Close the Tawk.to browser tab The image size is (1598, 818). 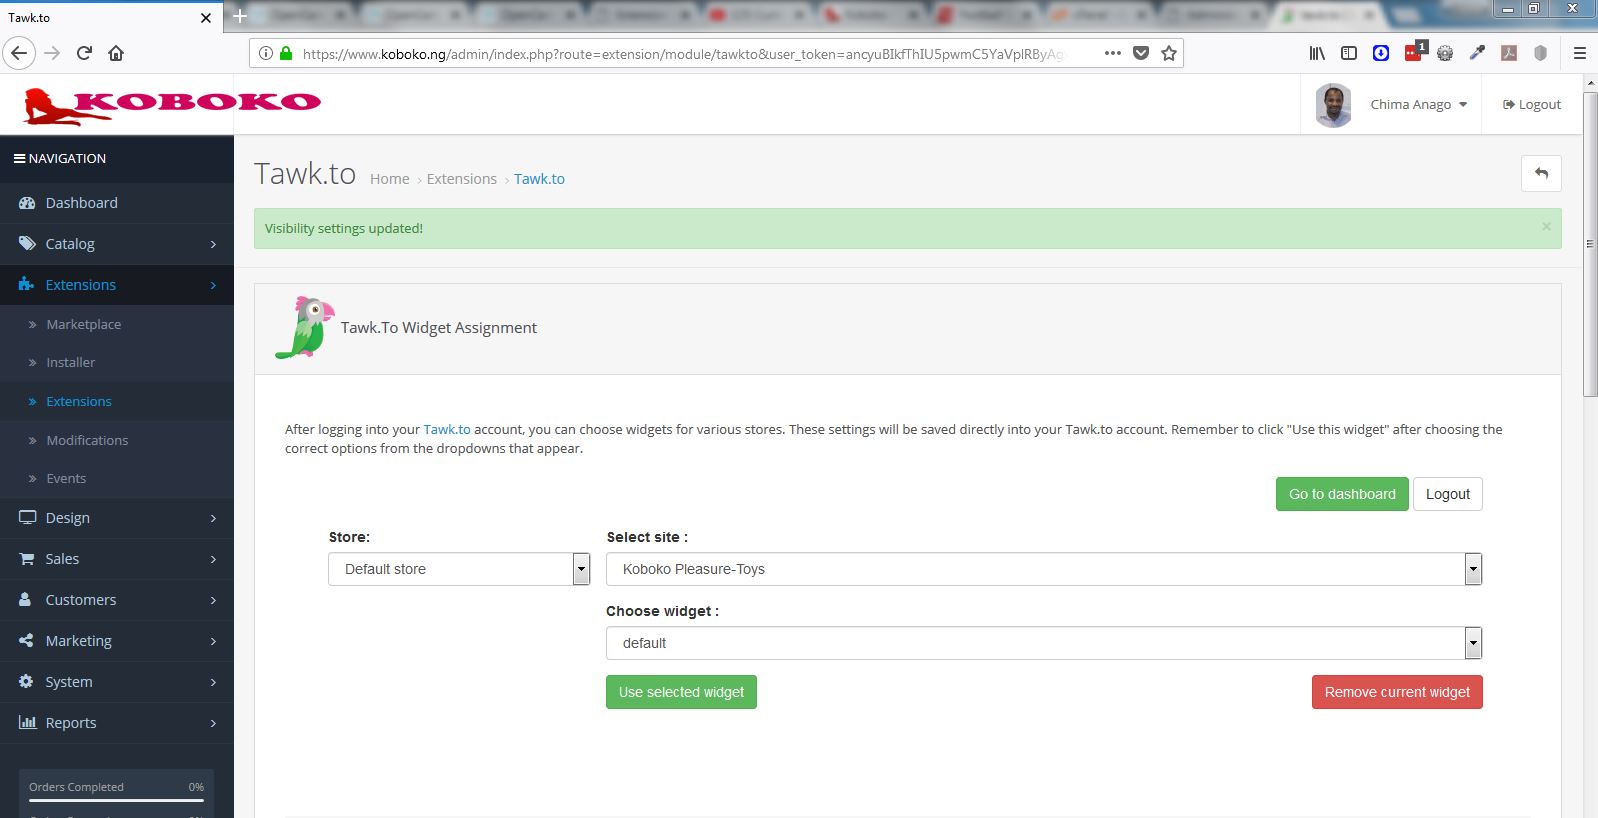click(x=206, y=17)
